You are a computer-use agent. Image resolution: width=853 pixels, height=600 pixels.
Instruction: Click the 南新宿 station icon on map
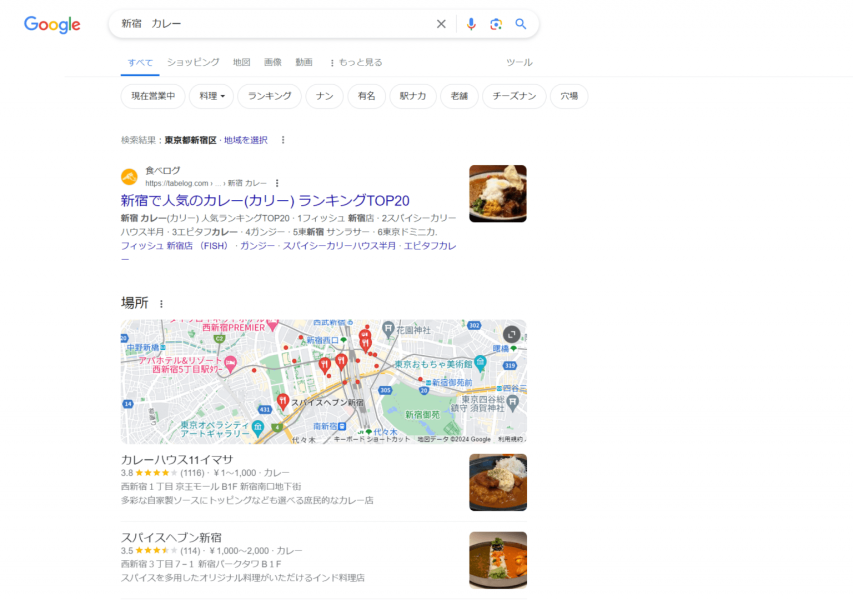pos(342,426)
